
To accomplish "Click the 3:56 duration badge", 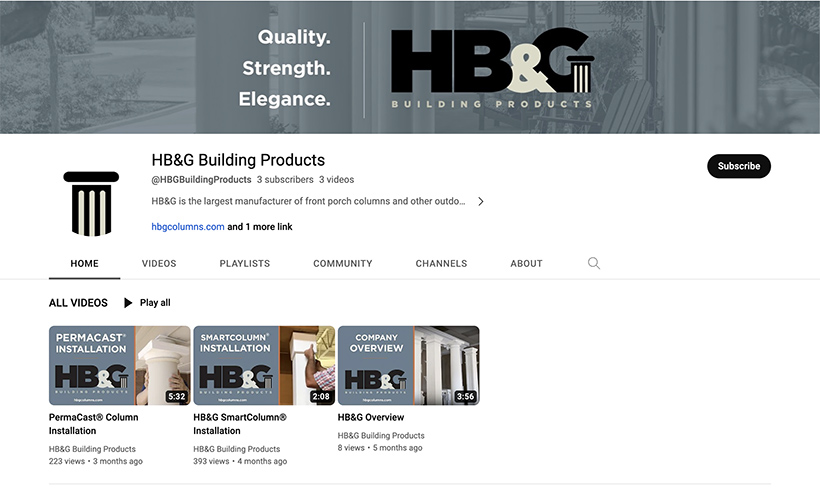I will pyautogui.click(x=465, y=396).
